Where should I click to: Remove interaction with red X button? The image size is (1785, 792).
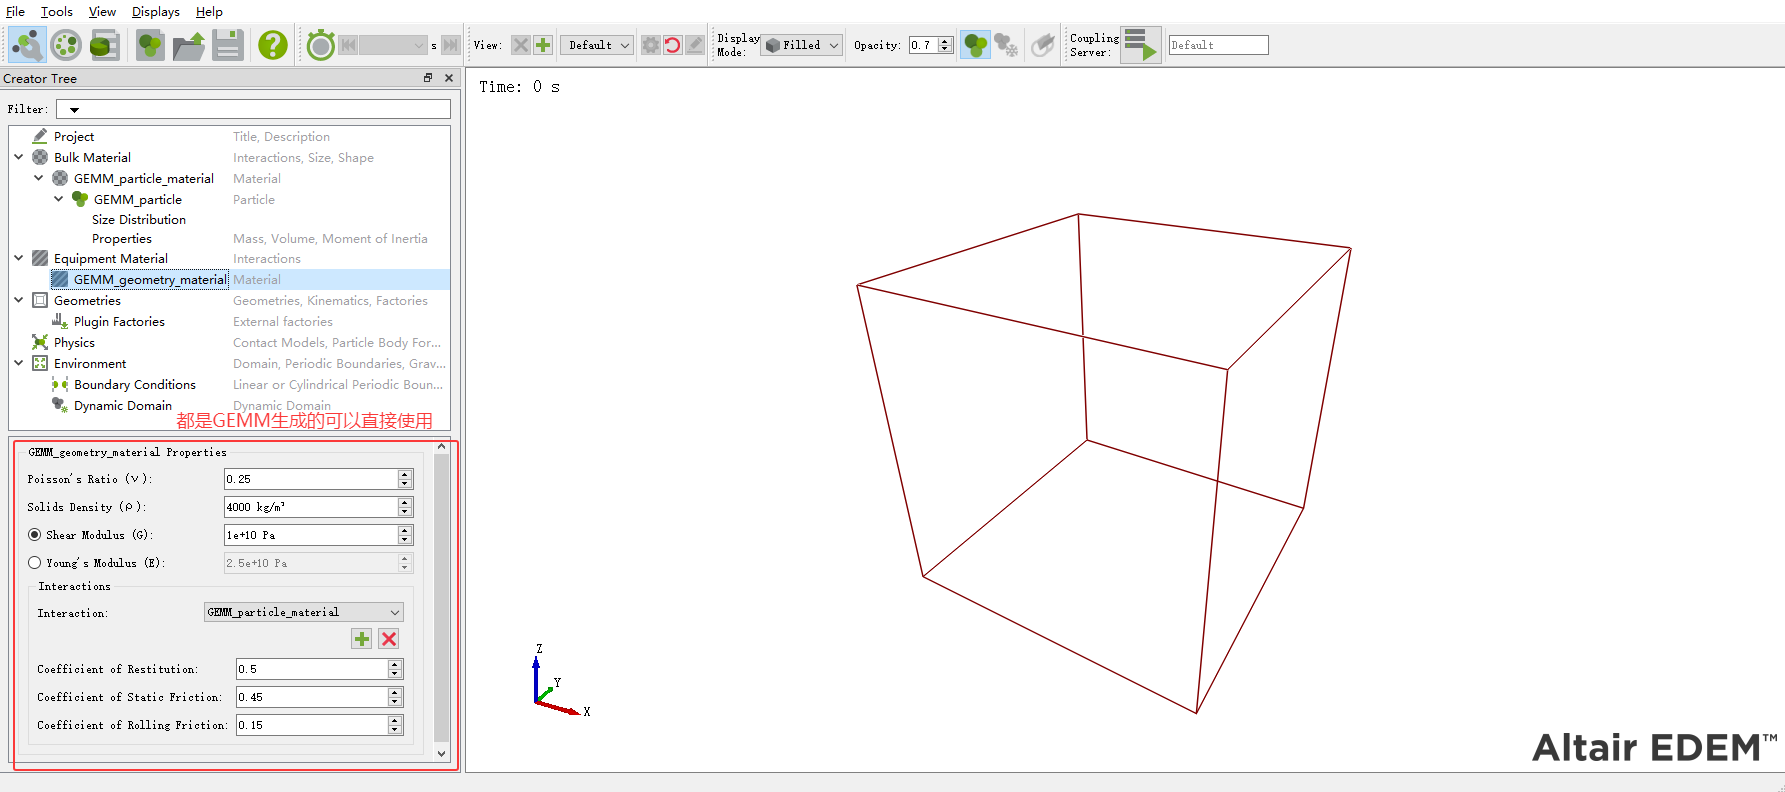[x=389, y=639]
